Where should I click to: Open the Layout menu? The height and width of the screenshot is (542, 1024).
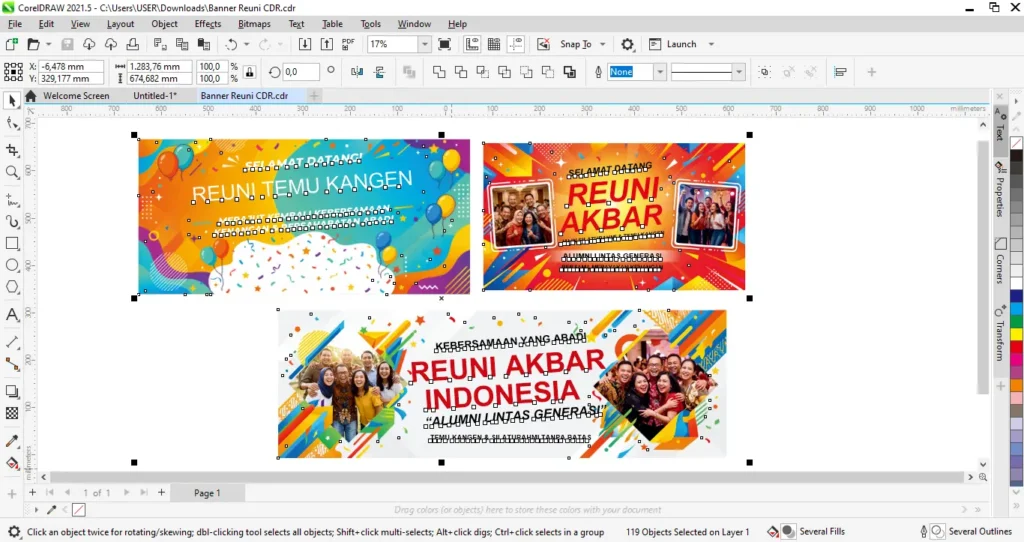click(120, 24)
